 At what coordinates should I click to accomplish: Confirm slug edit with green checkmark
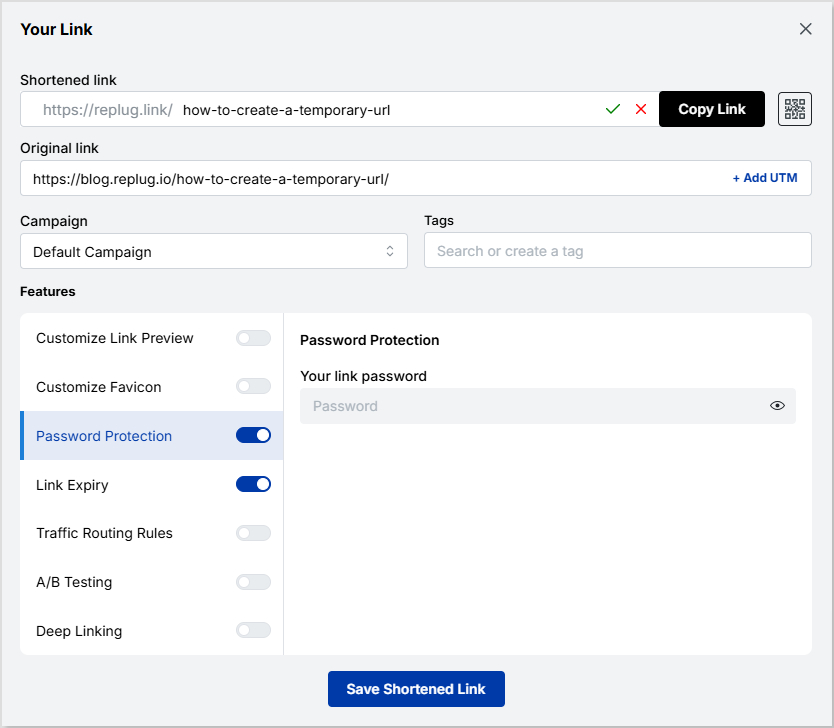tap(613, 110)
